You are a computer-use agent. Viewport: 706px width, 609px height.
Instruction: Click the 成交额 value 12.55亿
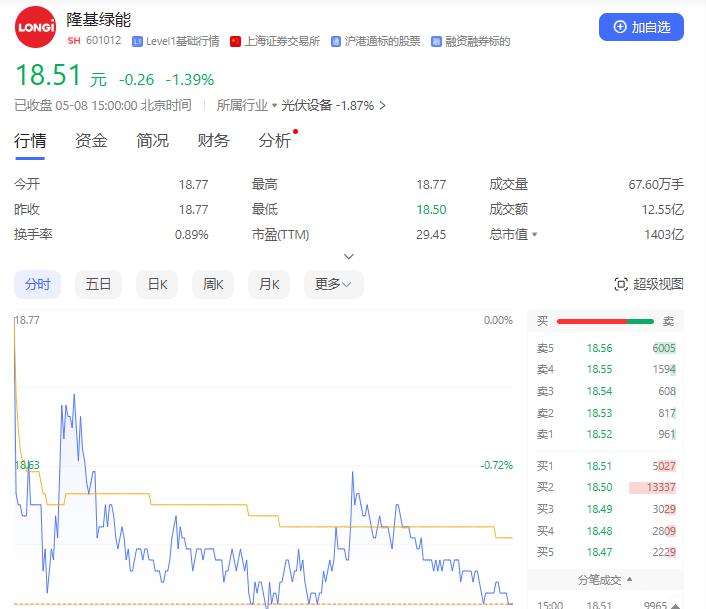[663, 210]
